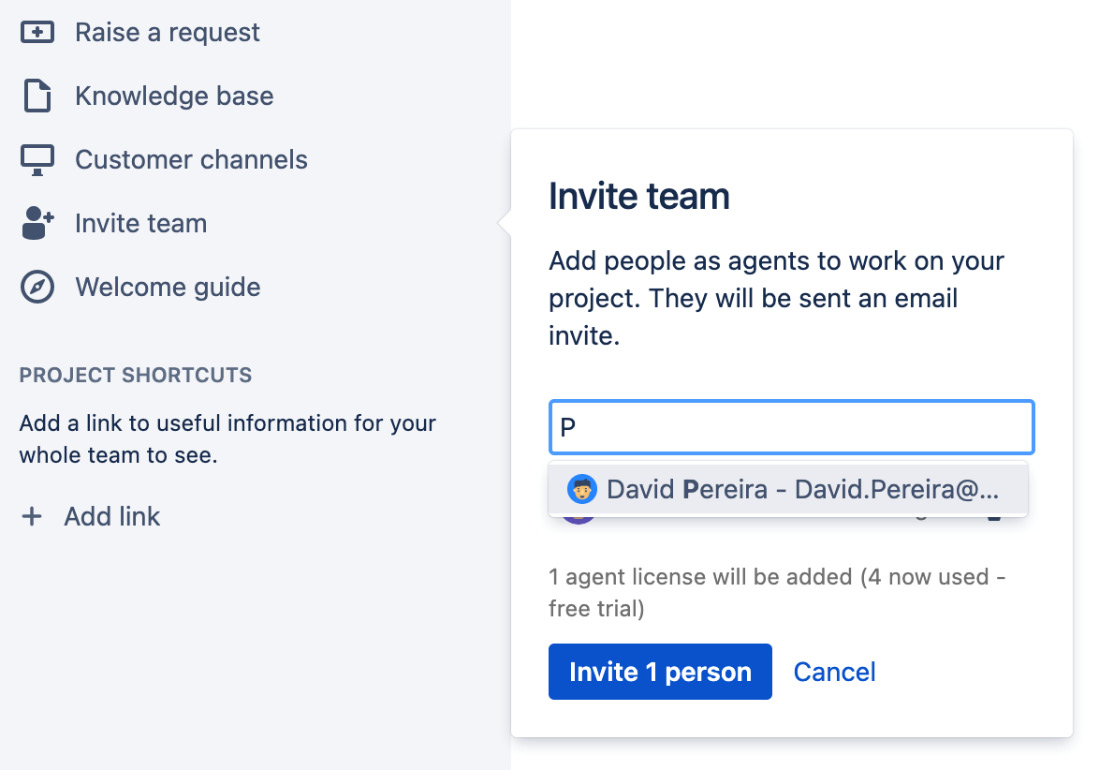This screenshot has height=770, width=1099.
Task: Click the Invite 1 person button
Action: pyautogui.click(x=659, y=671)
